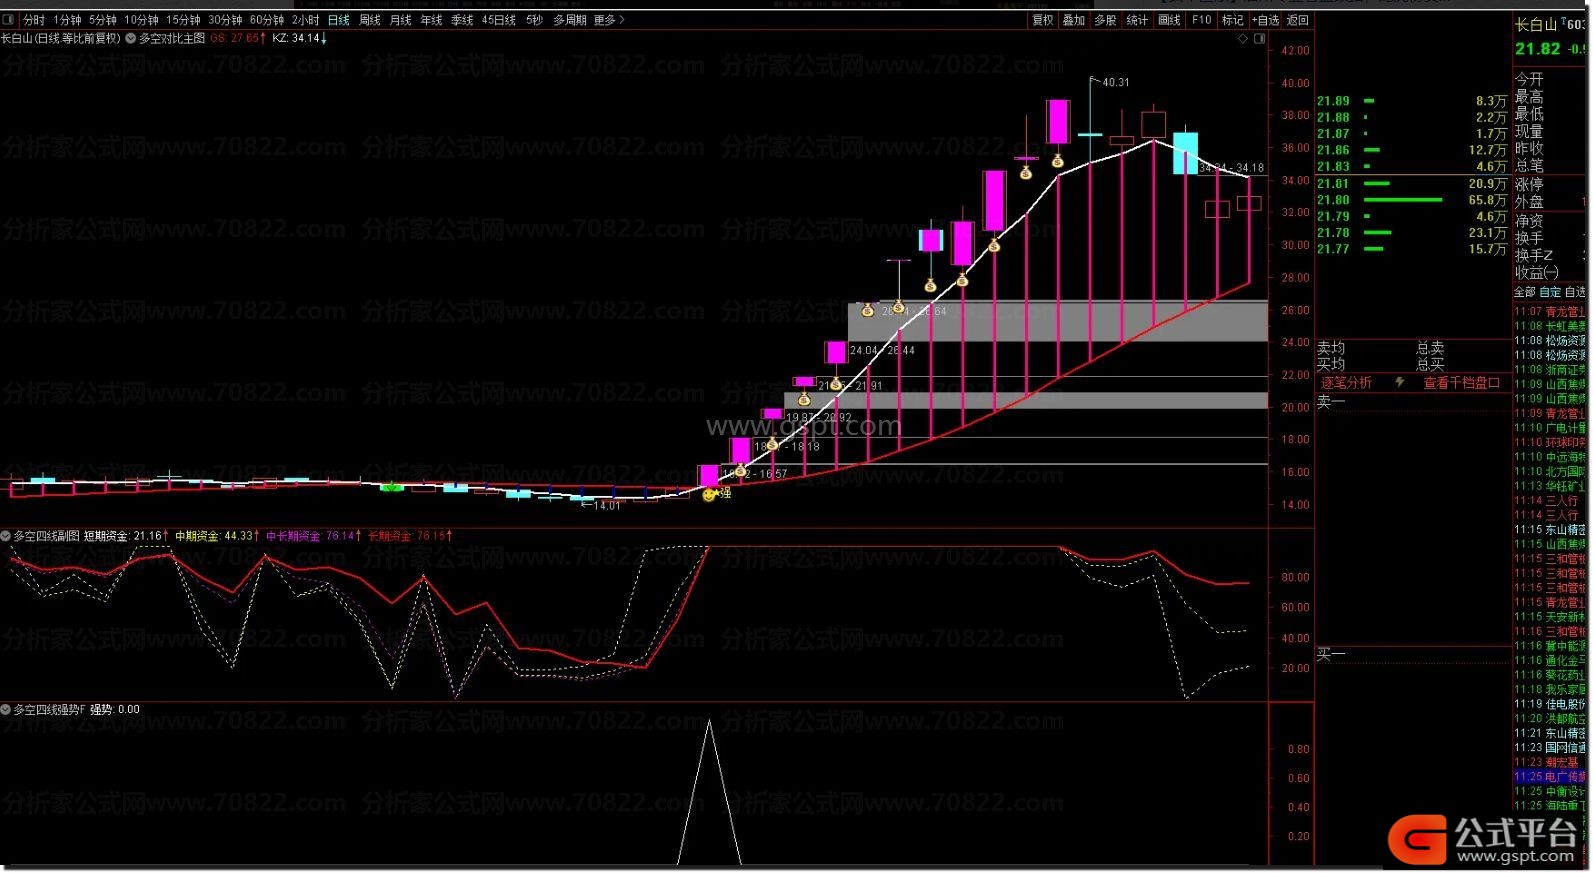
Task: Click the 40.31 high price label on chart
Action: (1115, 82)
